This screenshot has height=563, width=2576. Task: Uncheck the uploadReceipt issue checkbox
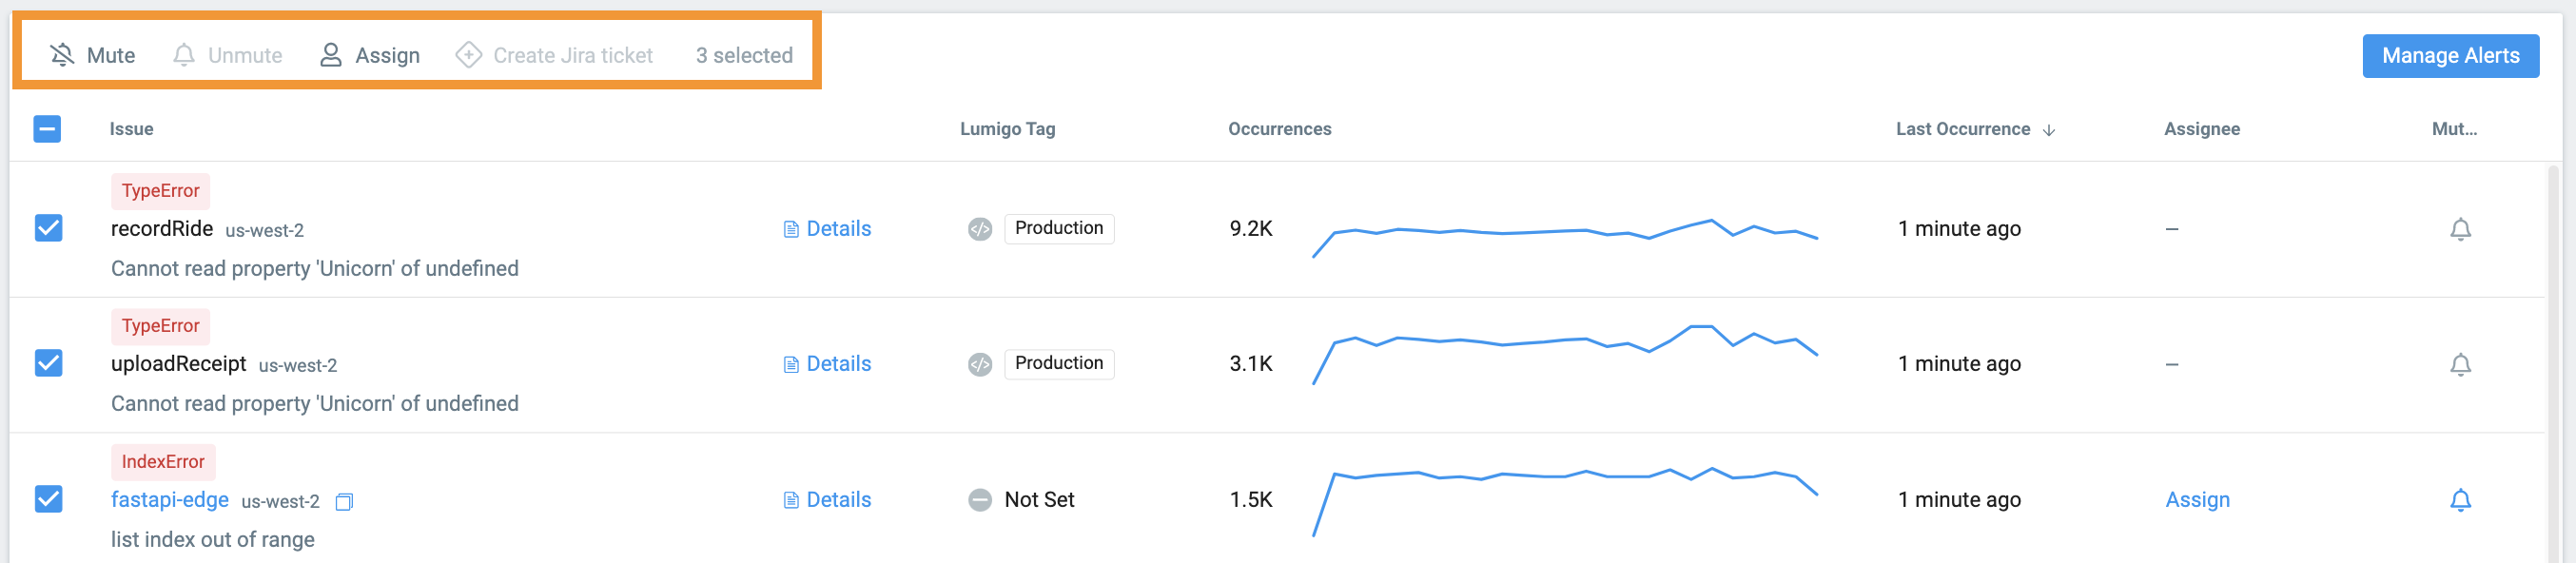[48, 363]
